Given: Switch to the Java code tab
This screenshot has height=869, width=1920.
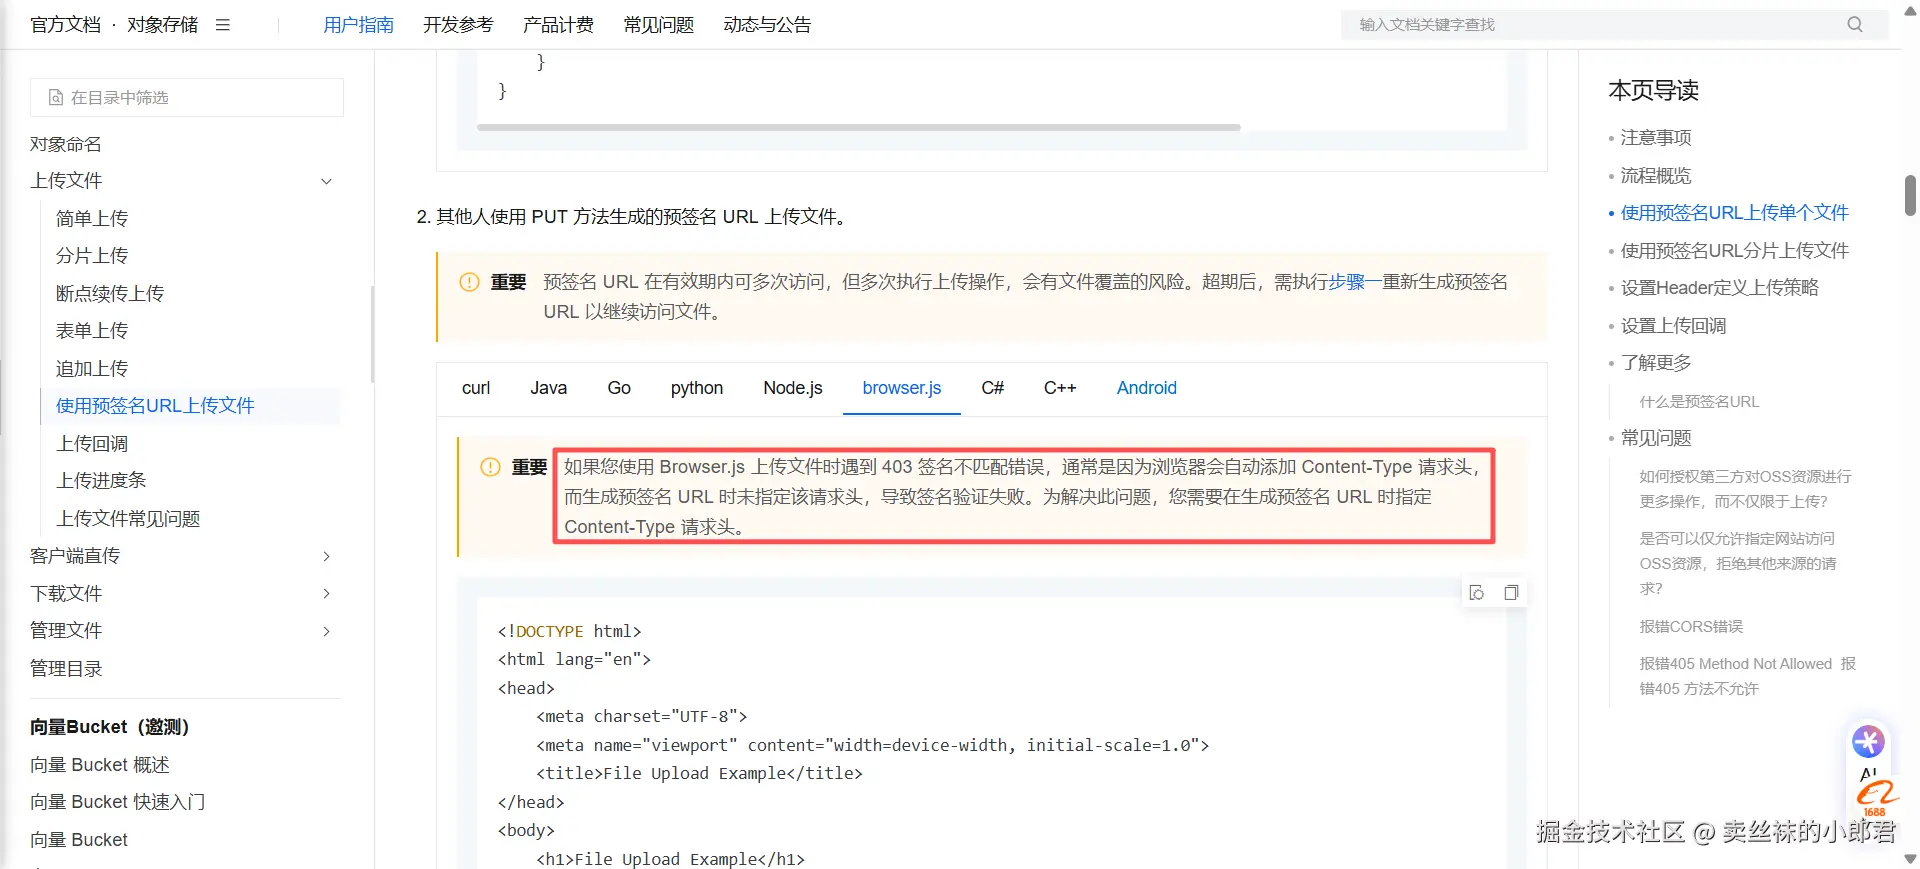Looking at the screenshot, I should [548, 388].
